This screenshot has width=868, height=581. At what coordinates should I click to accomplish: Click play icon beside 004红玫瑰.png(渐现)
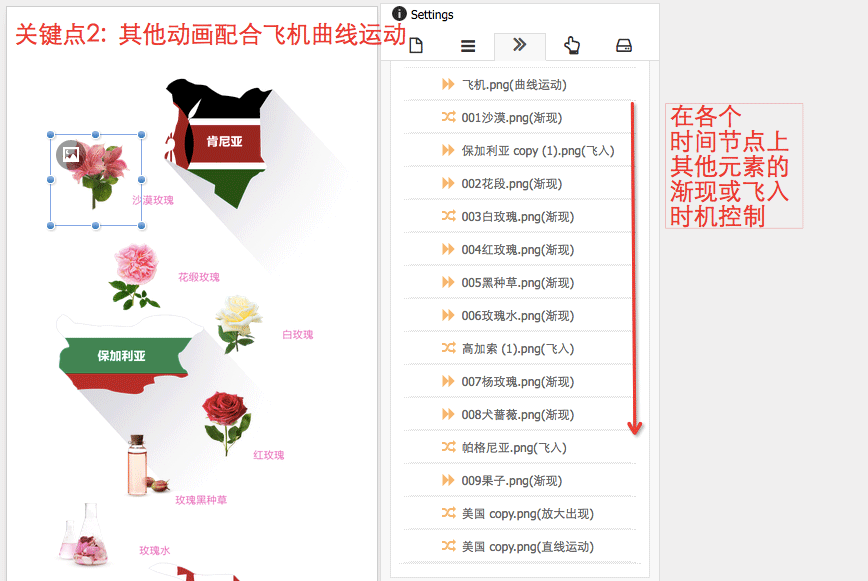448,249
